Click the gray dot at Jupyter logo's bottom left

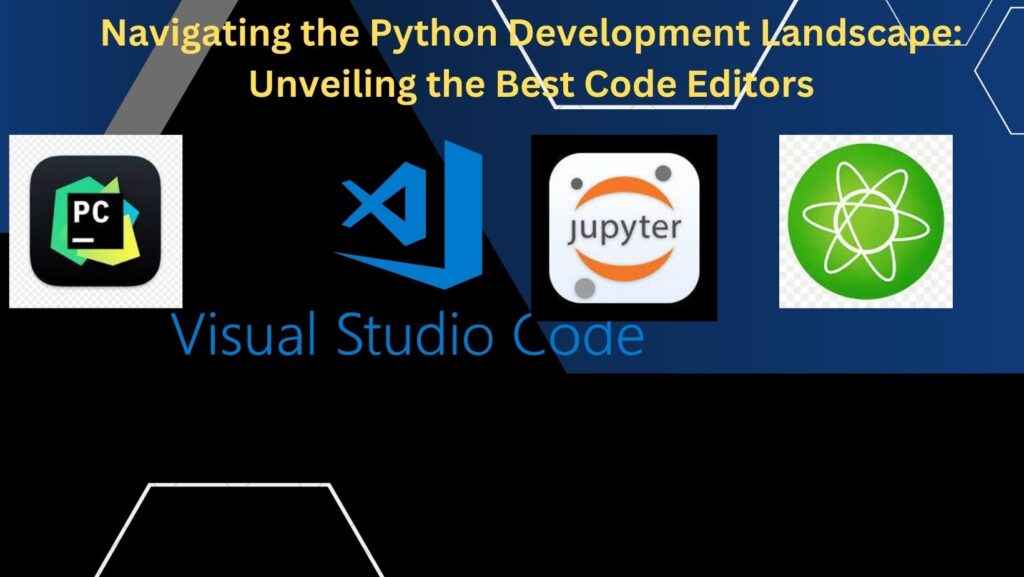(586, 287)
